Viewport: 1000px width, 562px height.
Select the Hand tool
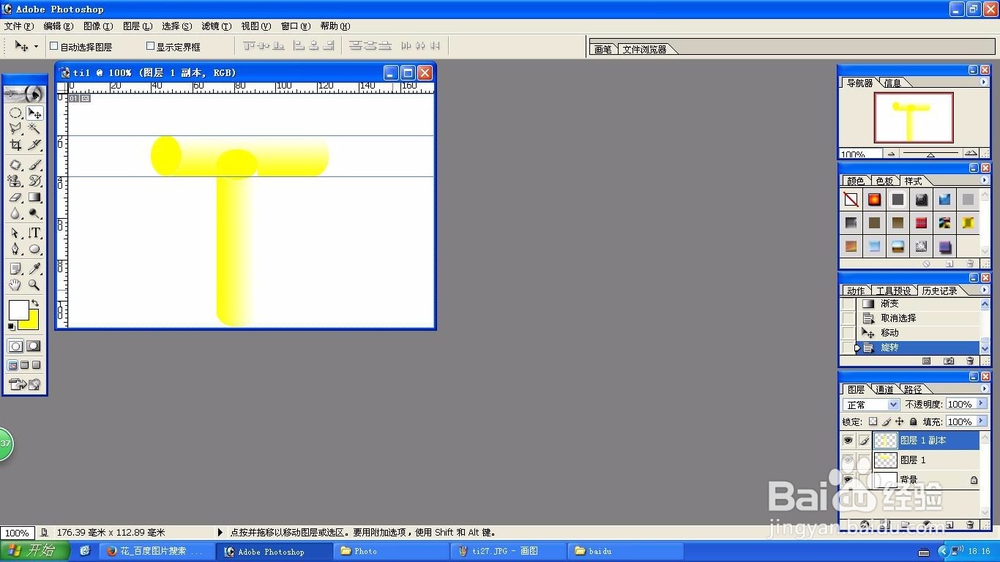click(15, 285)
